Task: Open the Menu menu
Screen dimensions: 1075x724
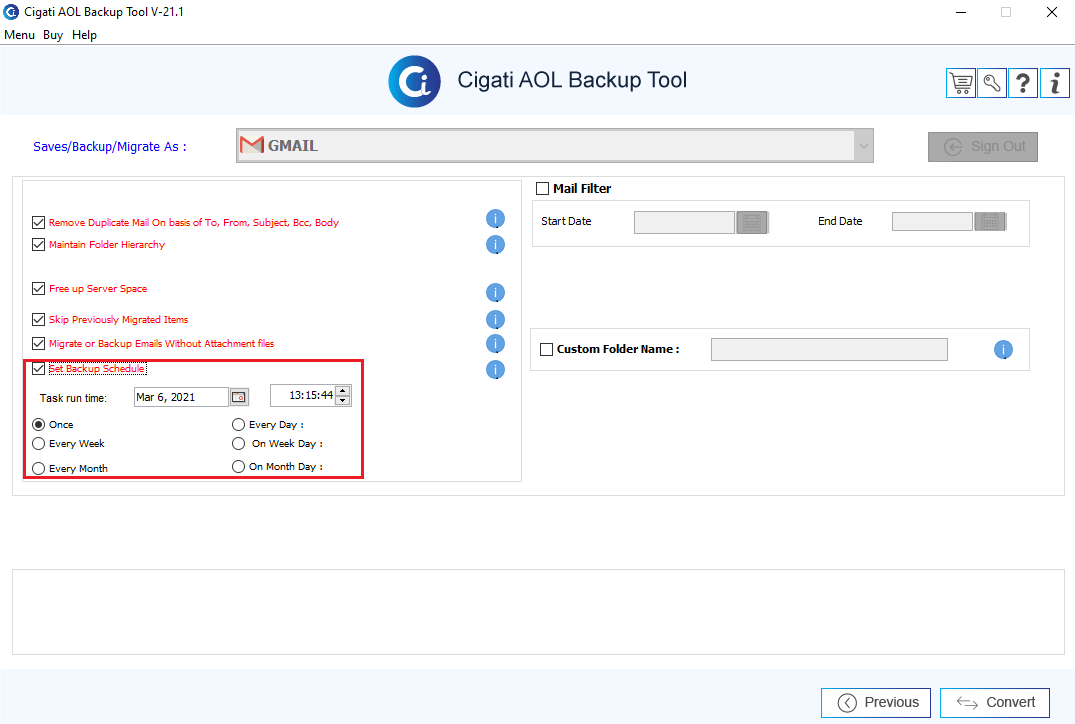Action: coord(19,35)
